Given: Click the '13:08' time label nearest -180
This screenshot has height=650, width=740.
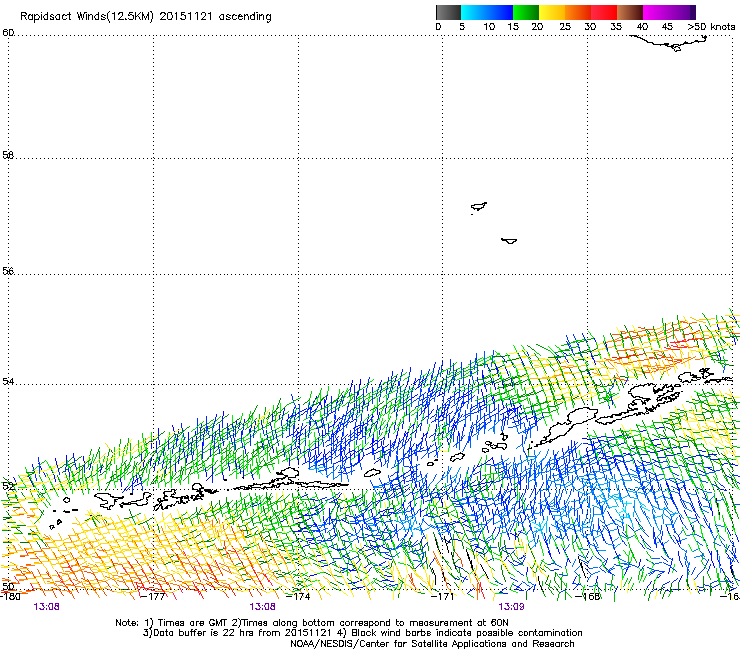Looking at the screenshot, I should [x=46, y=607].
